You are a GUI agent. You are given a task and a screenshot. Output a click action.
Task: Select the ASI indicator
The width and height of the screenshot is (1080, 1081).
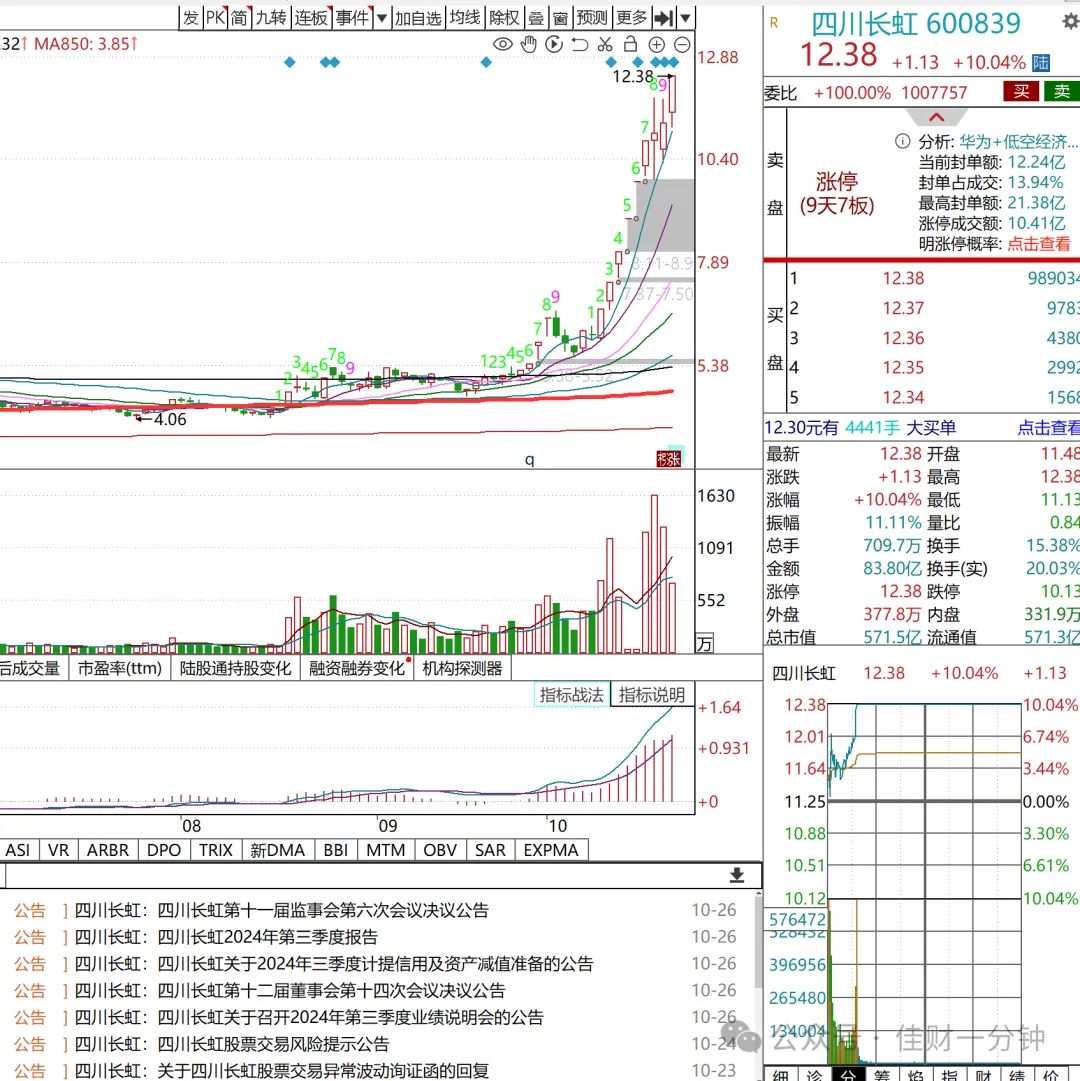[x=18, y=850]
